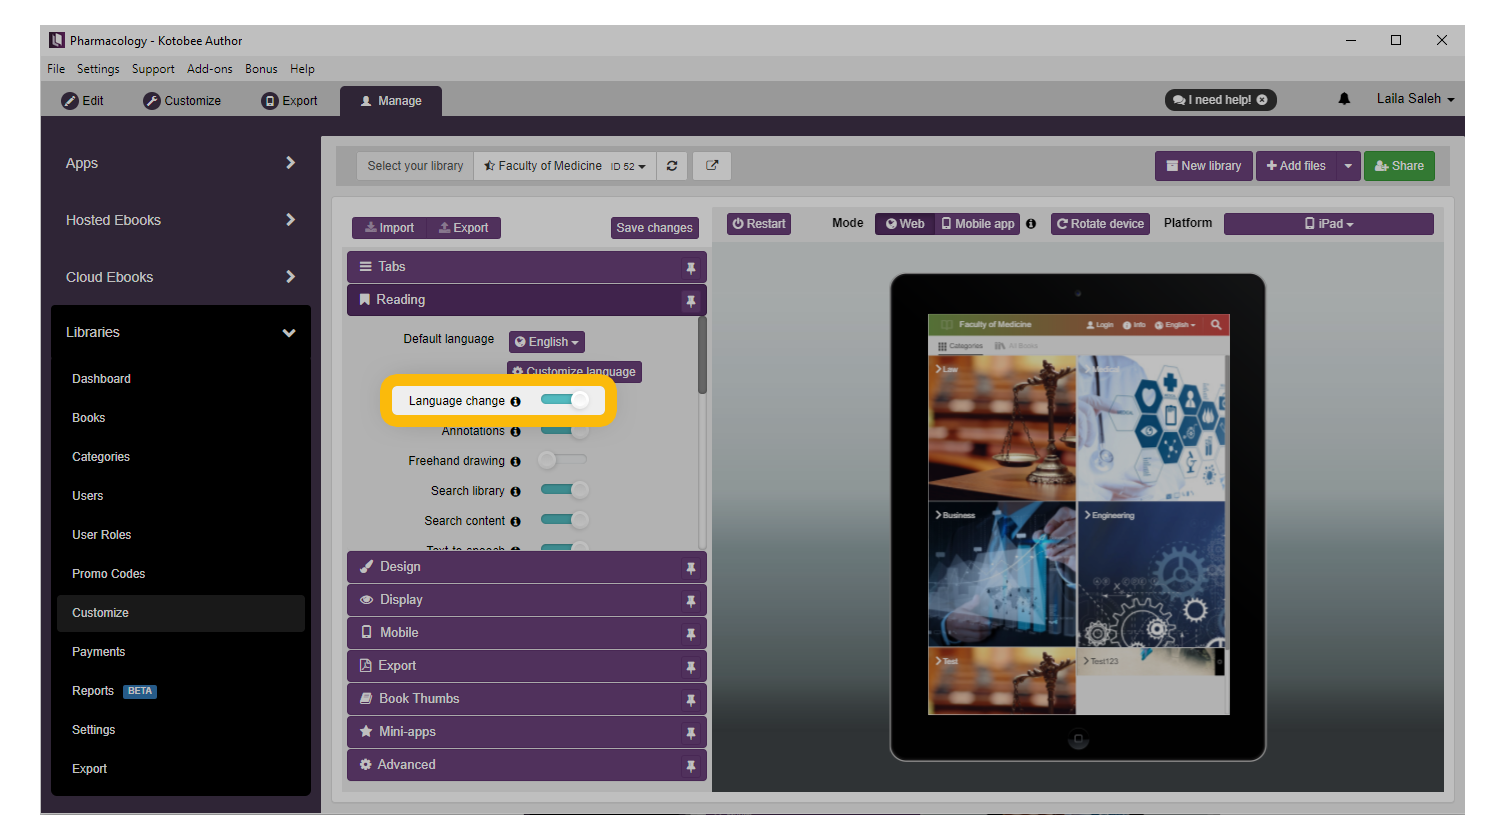Open the Law category thumbnail in preview
Screen dimensions: 1506x840
click(x=1002, y=428)
